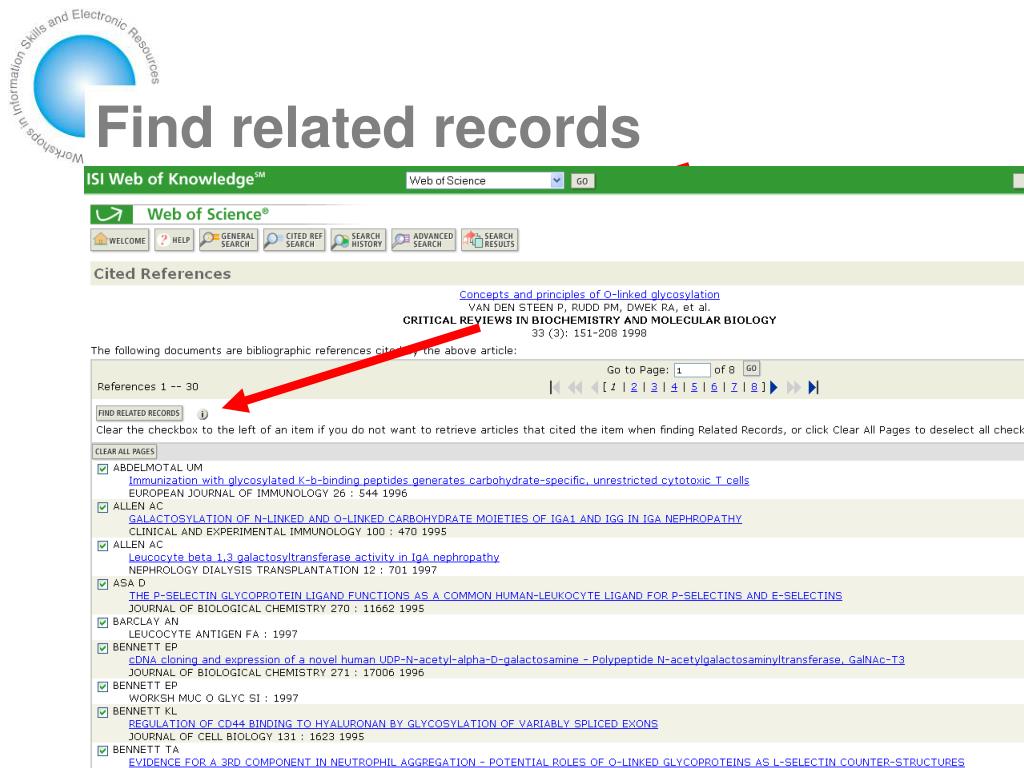Uncheck the BENNETT KL reference checkbox

tap(103, 712)
